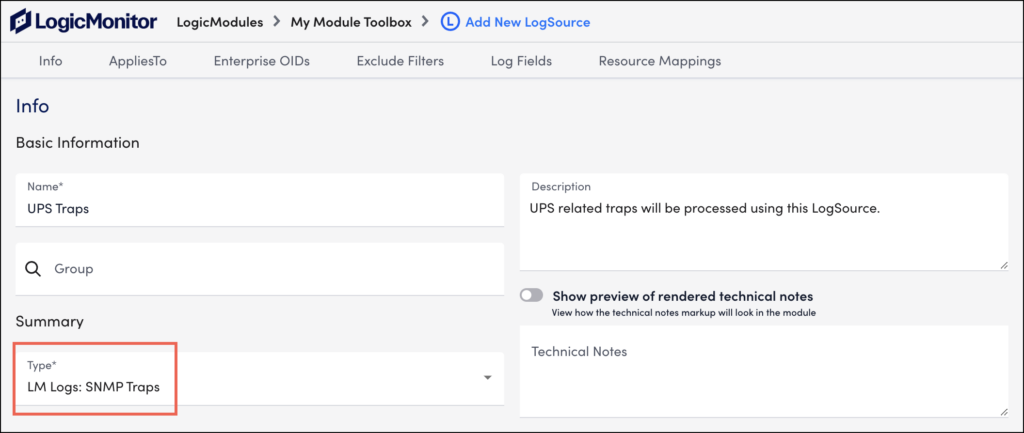Open the Enterprise OIDs tab

pyautogui.click(x=262, y=61)
